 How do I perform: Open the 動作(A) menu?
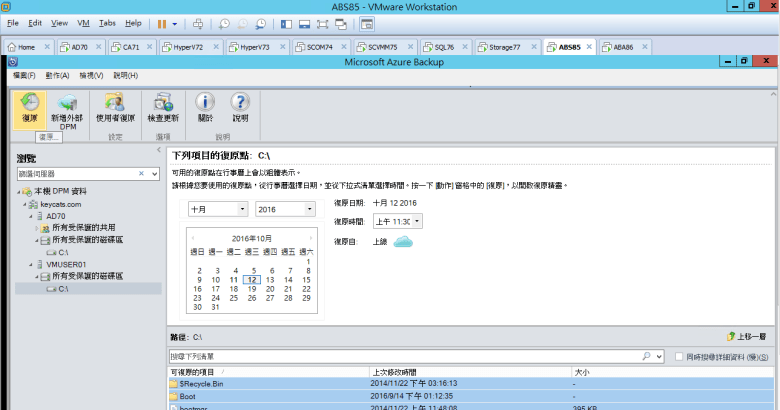click(56, 75)
